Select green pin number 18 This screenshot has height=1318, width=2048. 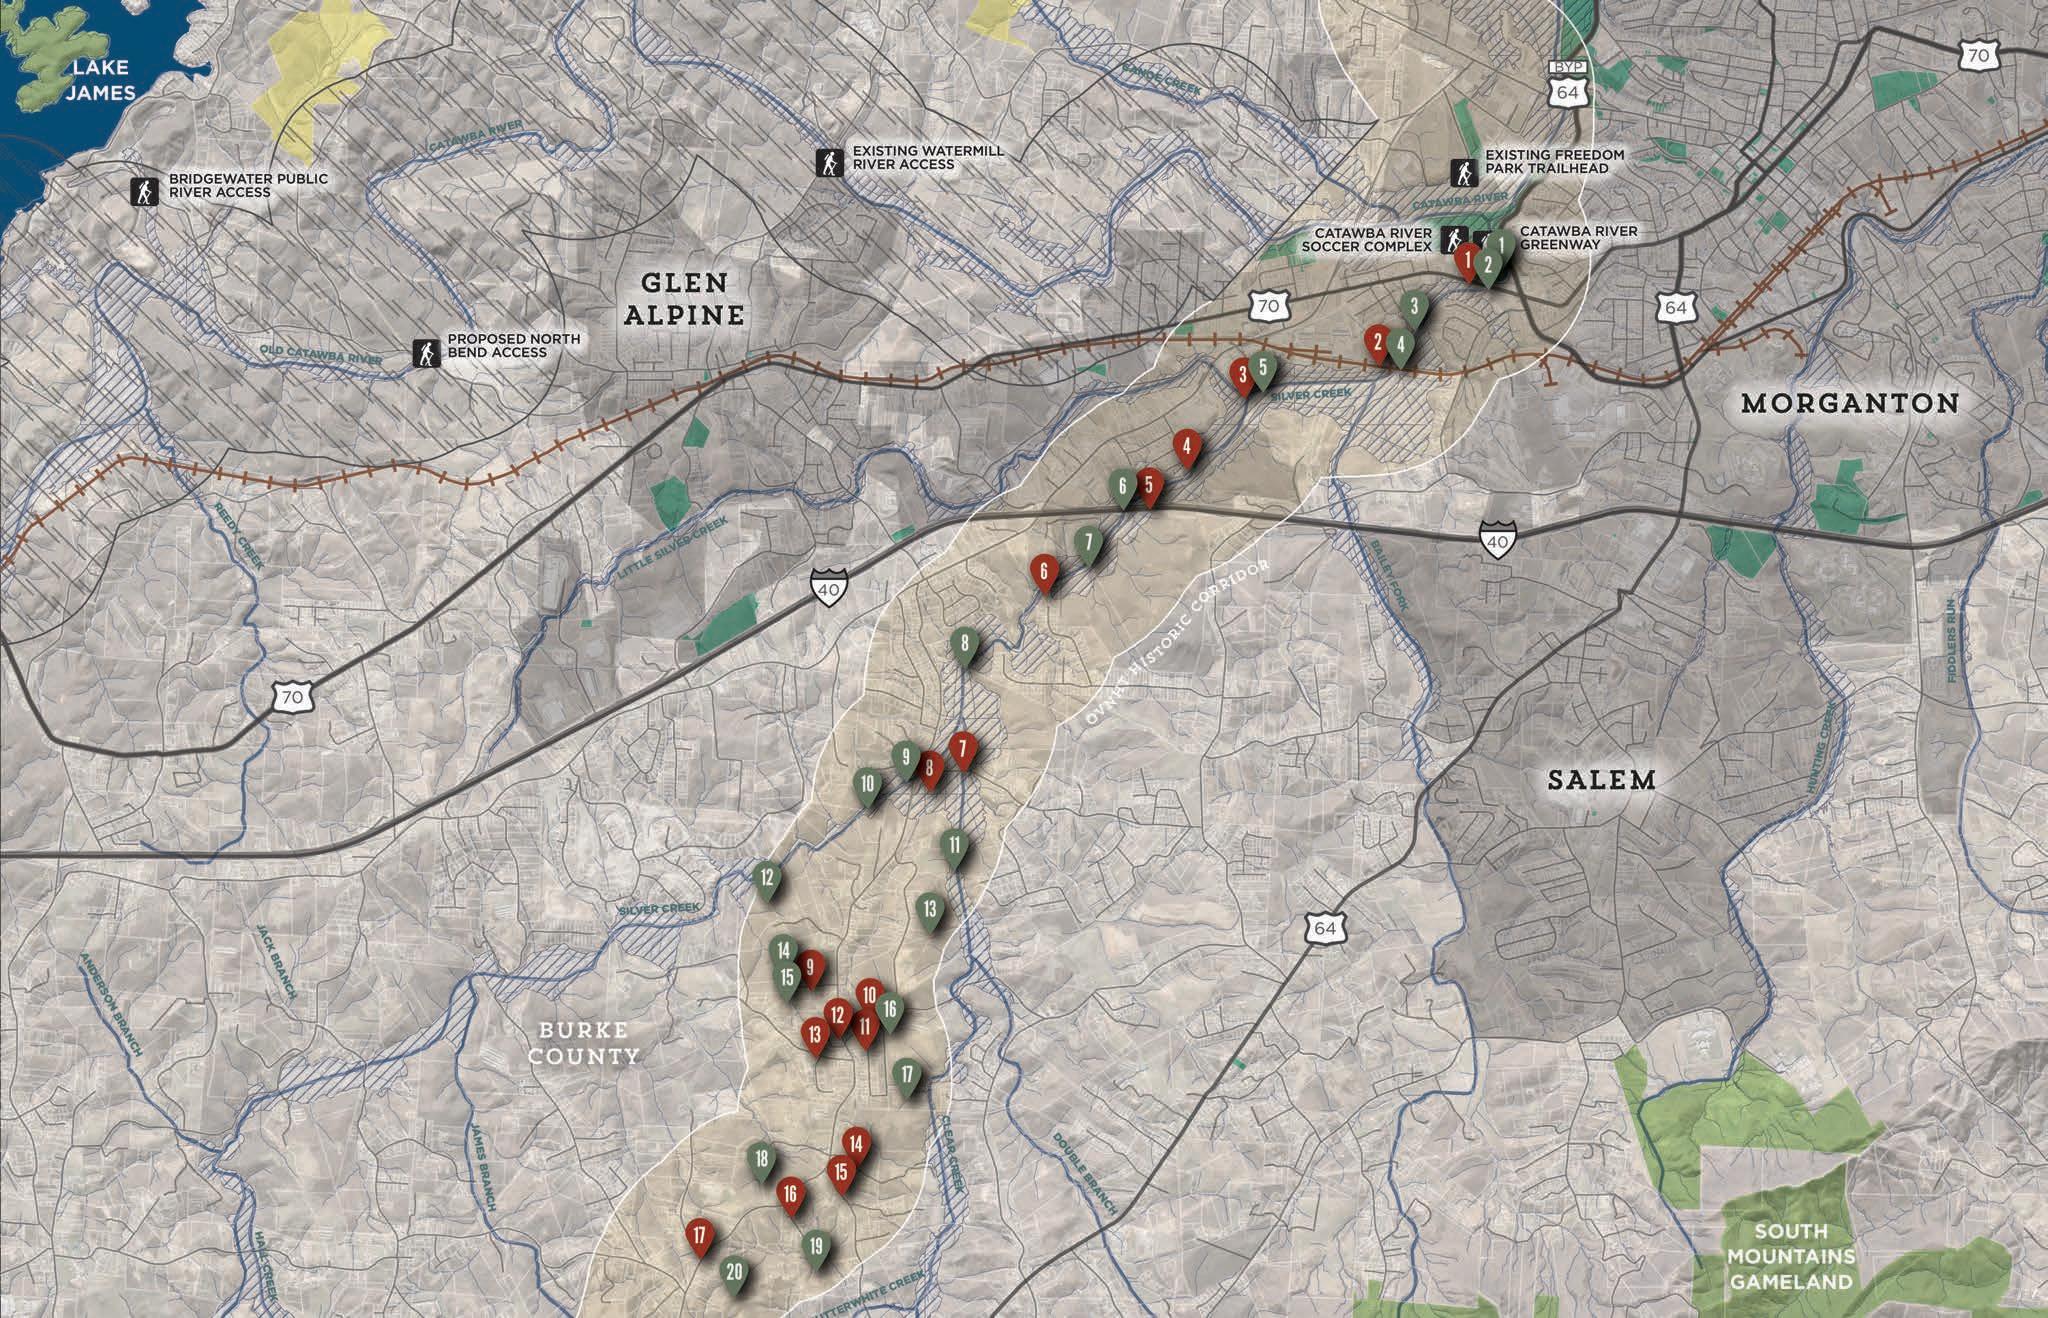pos(762,1159)
